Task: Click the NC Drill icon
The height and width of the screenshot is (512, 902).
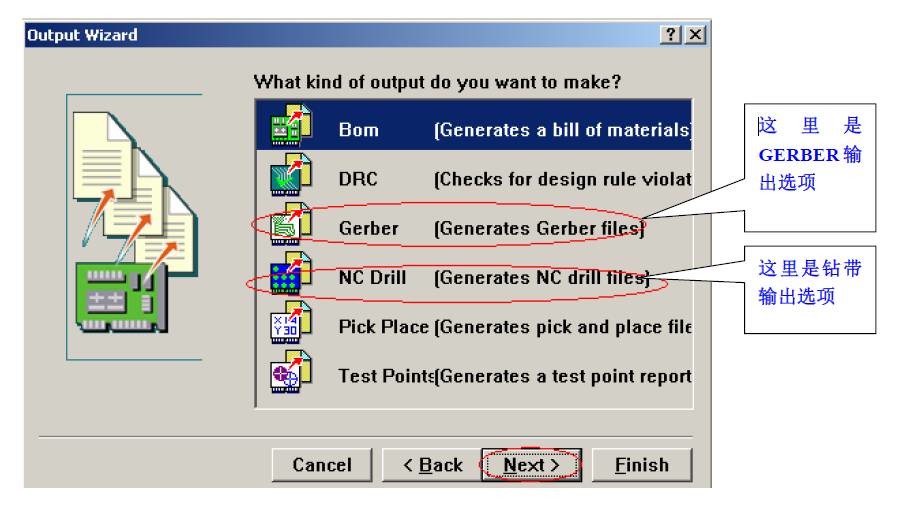Action: click(274, 277)
